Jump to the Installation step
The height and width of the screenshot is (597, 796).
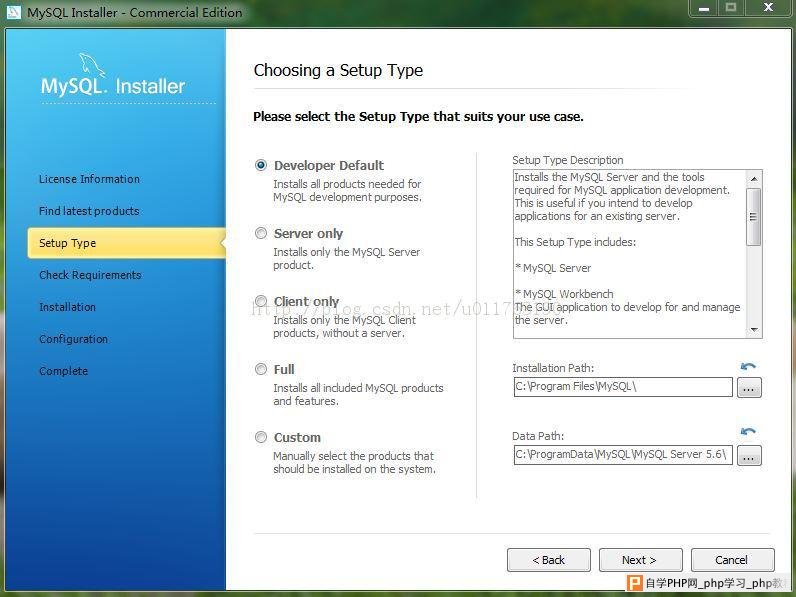point(68,307)
